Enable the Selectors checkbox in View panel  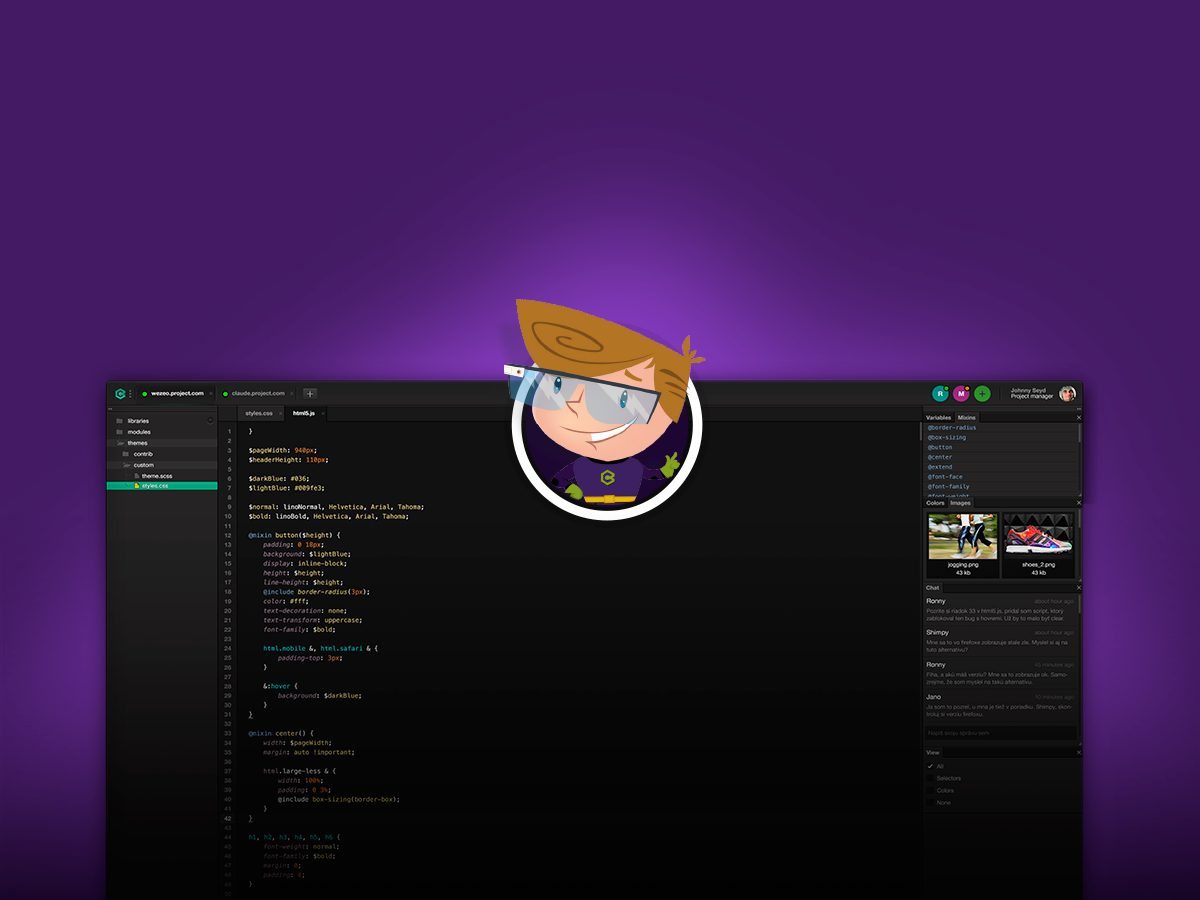point(930,778)
